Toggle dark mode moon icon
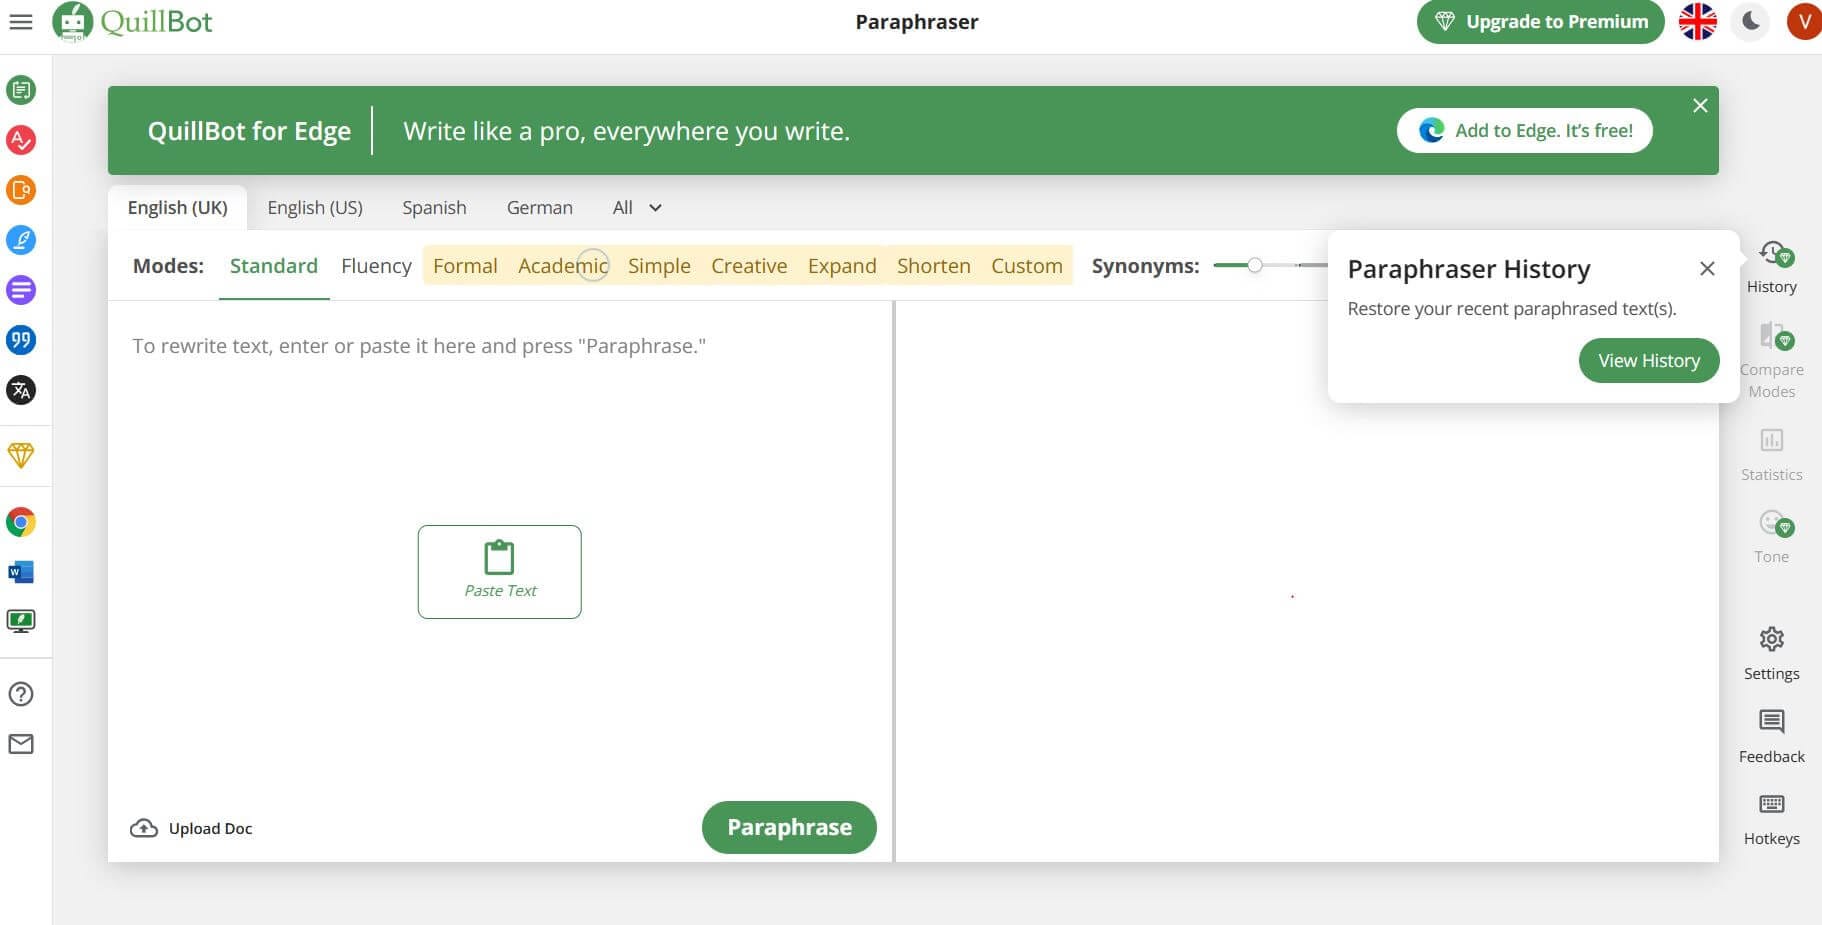Viewport: 1822px width, 925px height. click(x=1751, y=21)
